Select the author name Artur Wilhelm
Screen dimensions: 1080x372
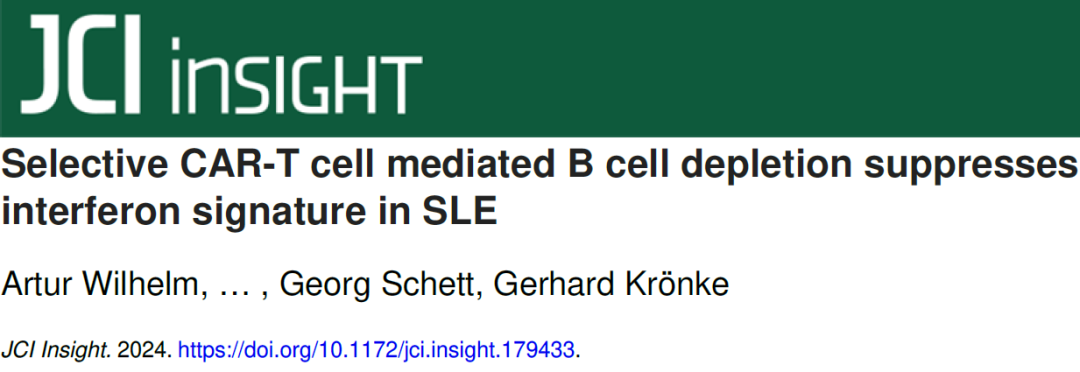105,285
